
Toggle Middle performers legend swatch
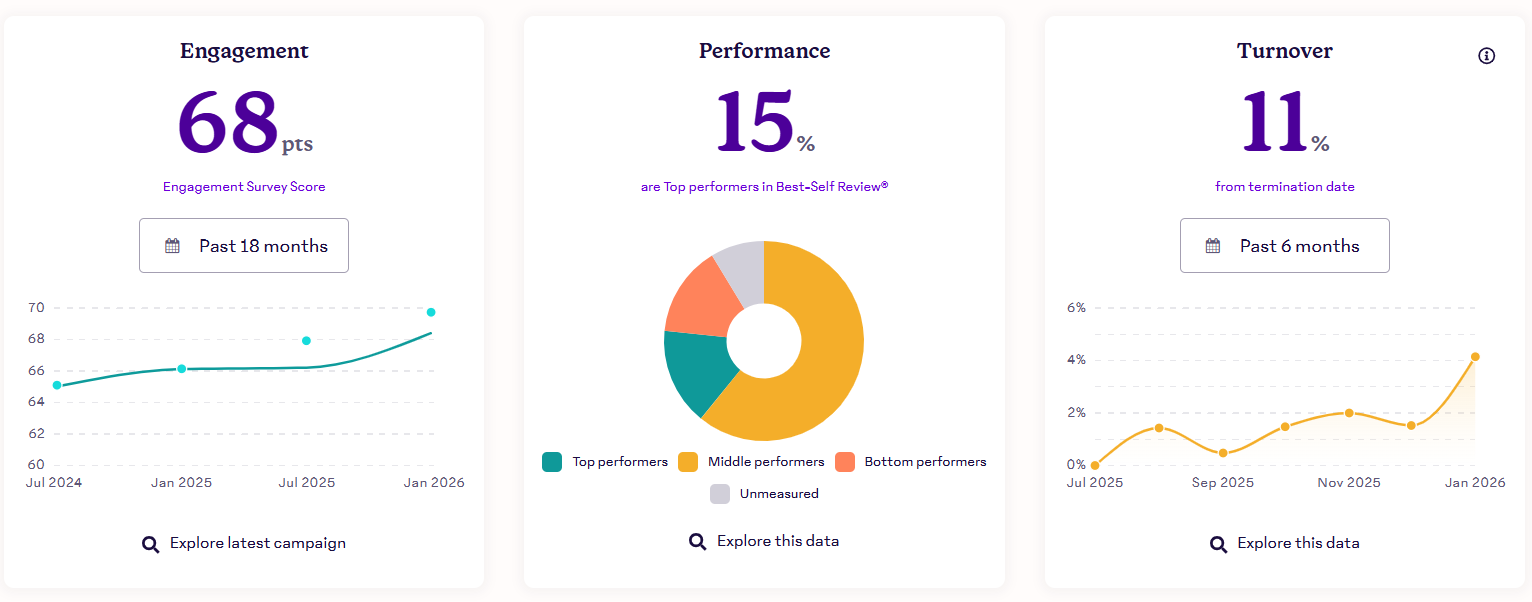pos(688,462)
